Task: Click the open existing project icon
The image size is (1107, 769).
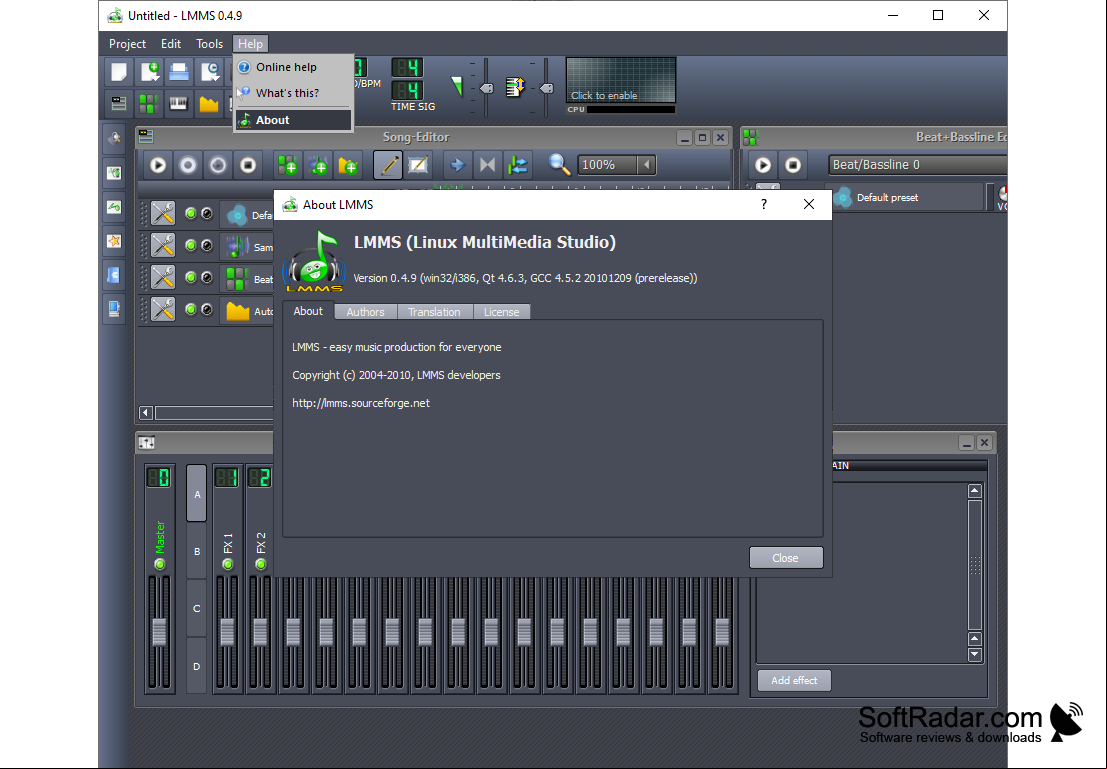Action: coord(179,71)
